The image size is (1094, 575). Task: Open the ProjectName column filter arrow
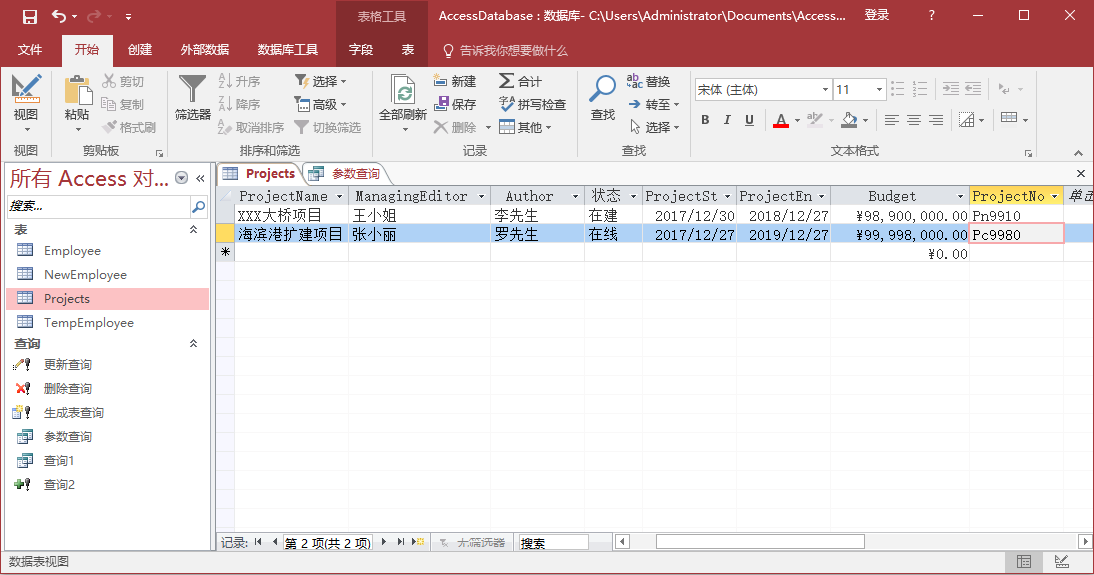340,197
